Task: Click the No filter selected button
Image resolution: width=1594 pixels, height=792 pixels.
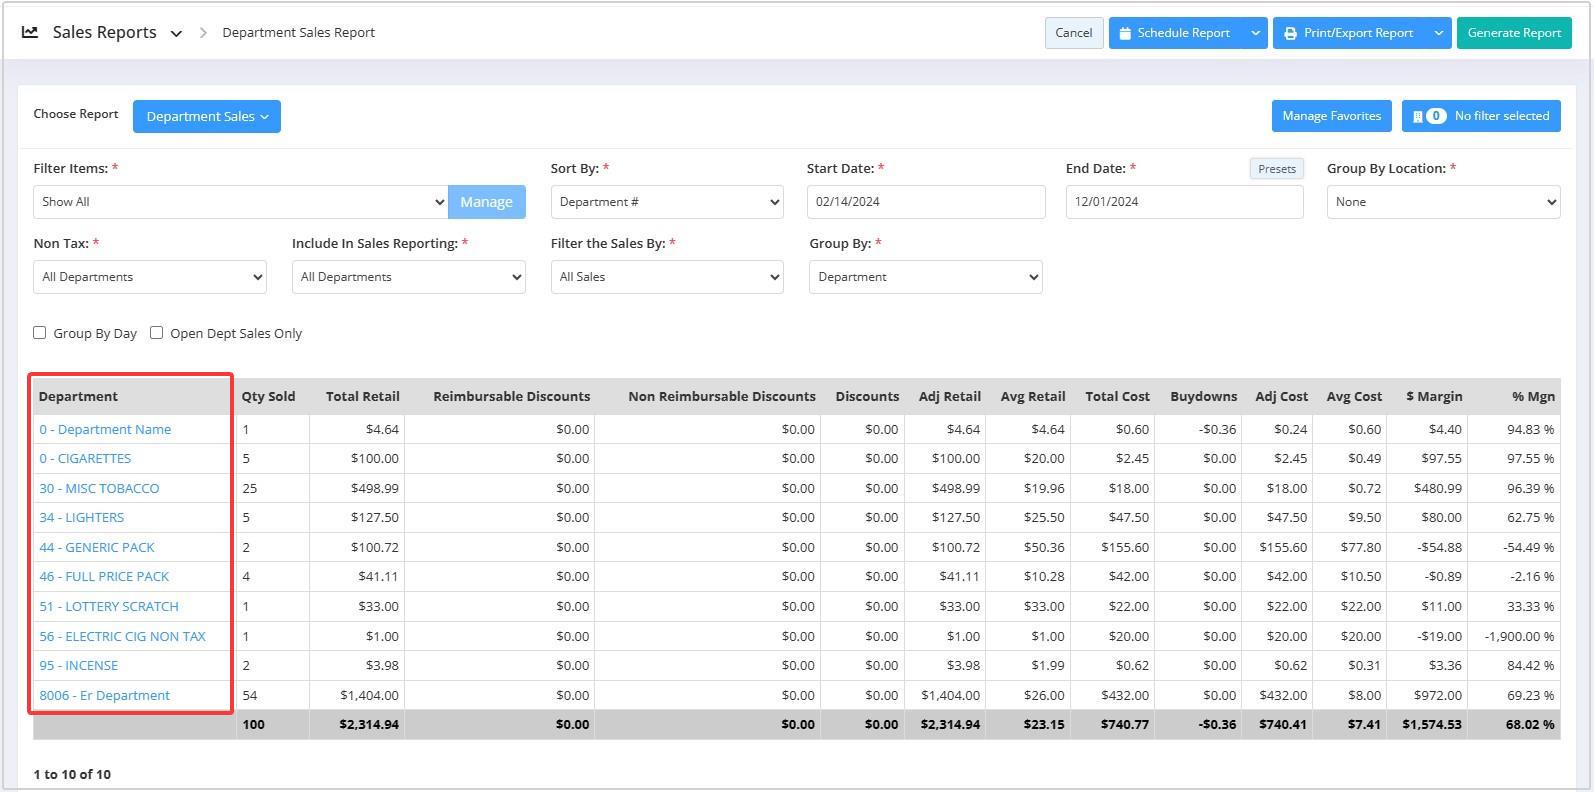Action: [x=1481, y=116]
